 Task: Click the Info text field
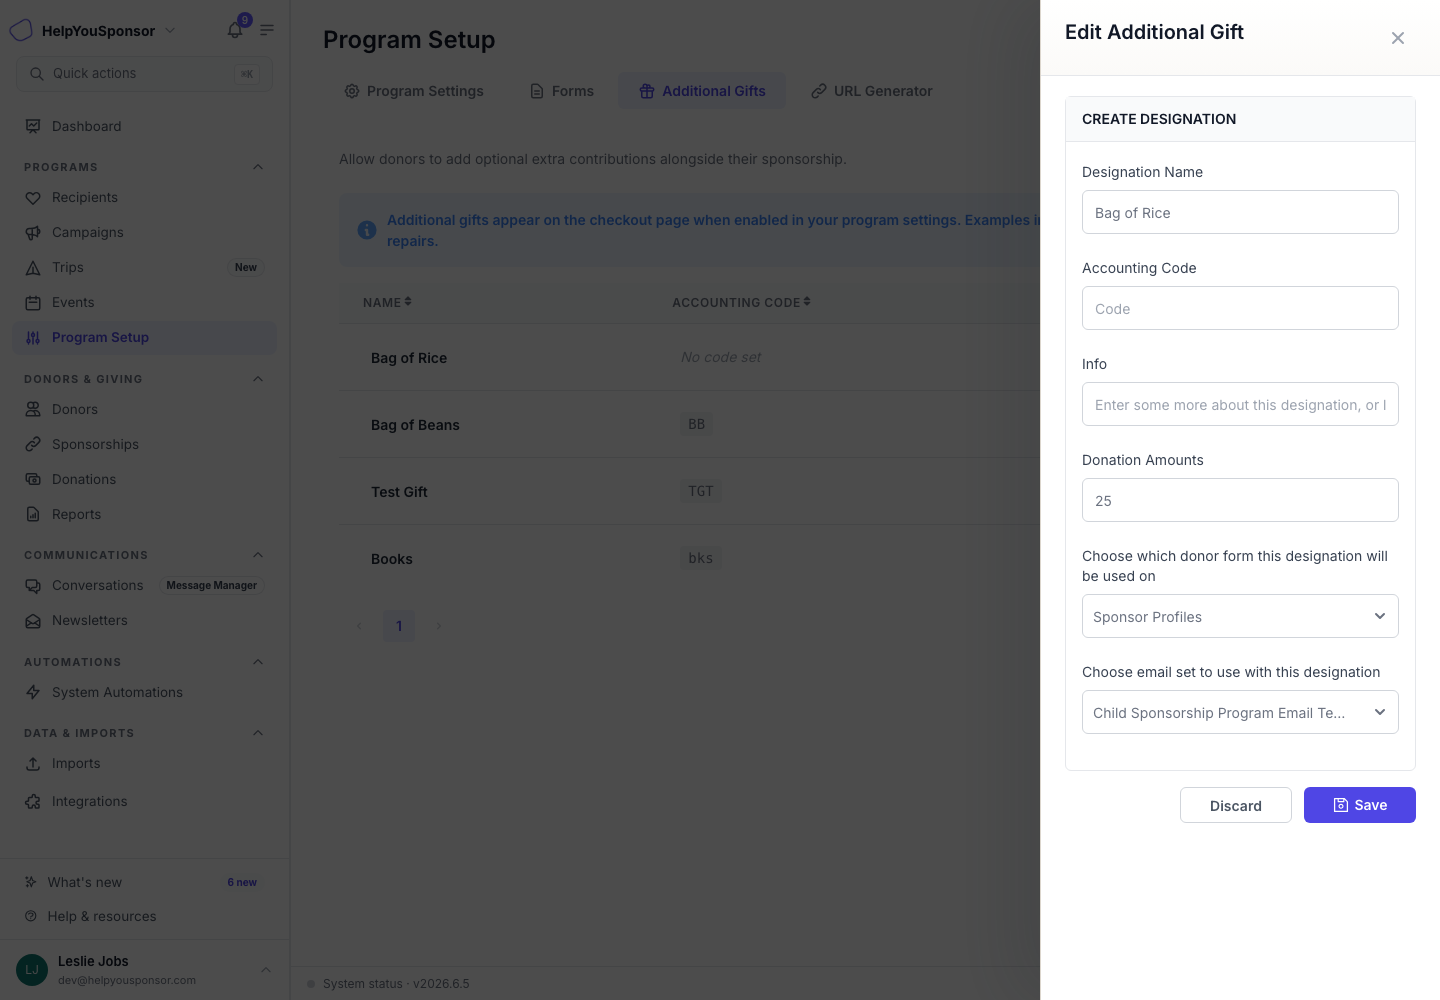point(1240,404)
